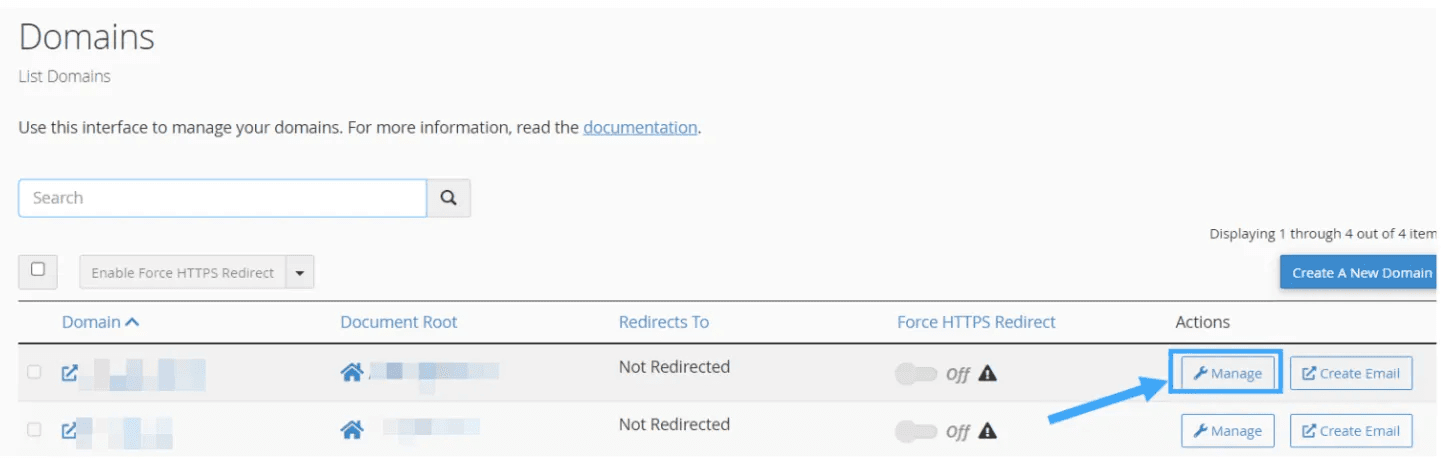Check the second domain row checkbox

35,430
